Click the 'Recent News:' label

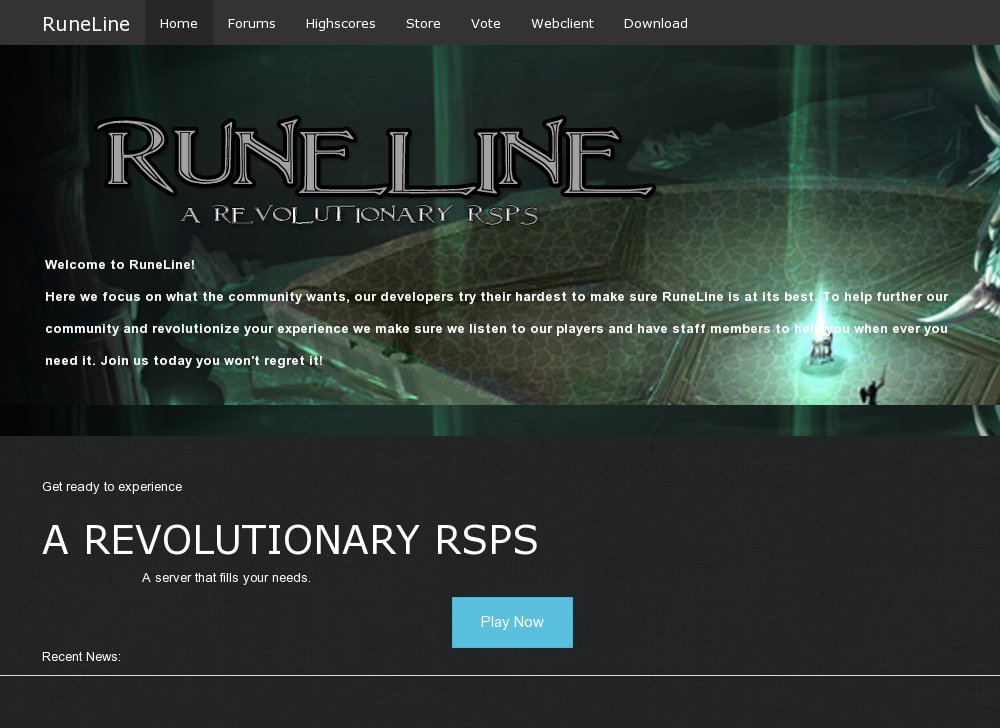tap(81, 657)
